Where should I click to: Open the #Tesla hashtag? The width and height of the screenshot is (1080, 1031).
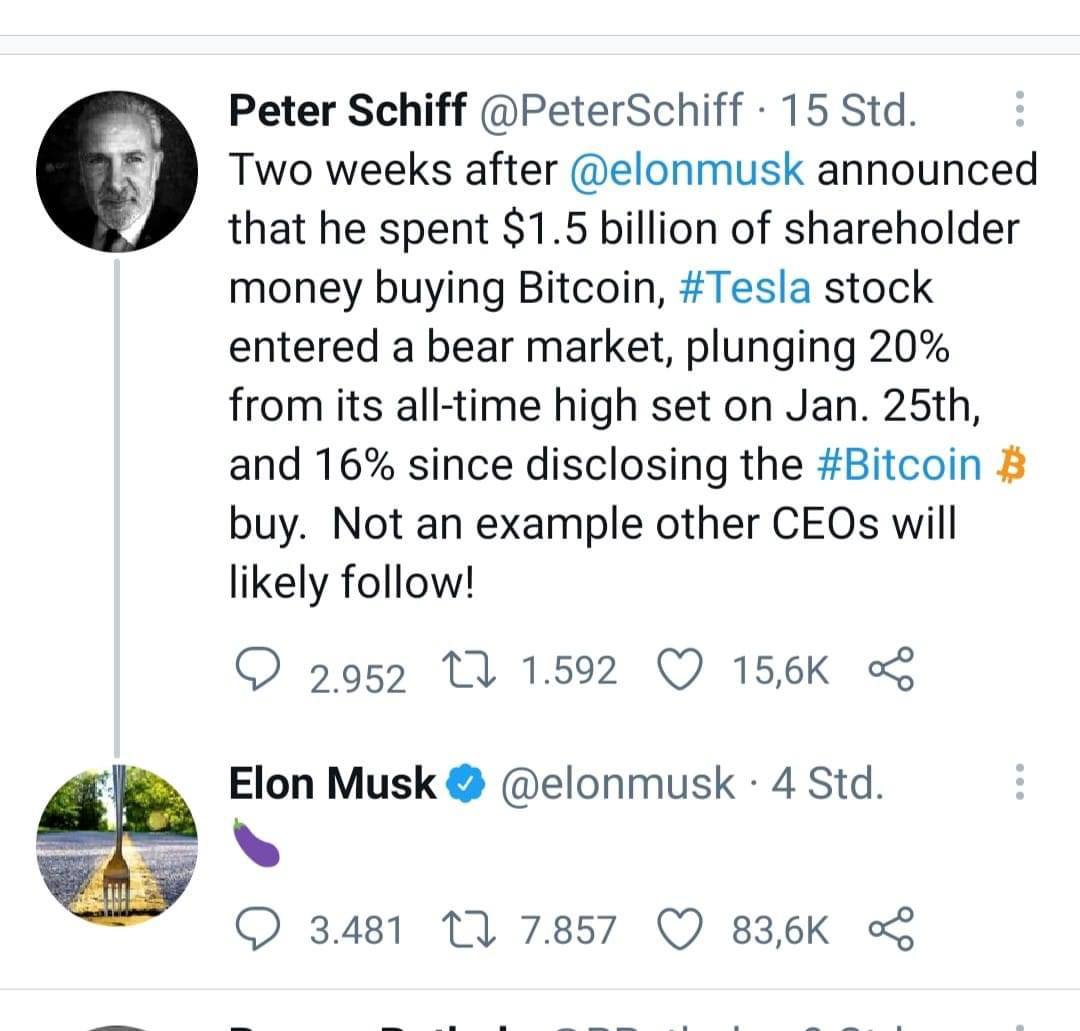(x=744, y=288)
